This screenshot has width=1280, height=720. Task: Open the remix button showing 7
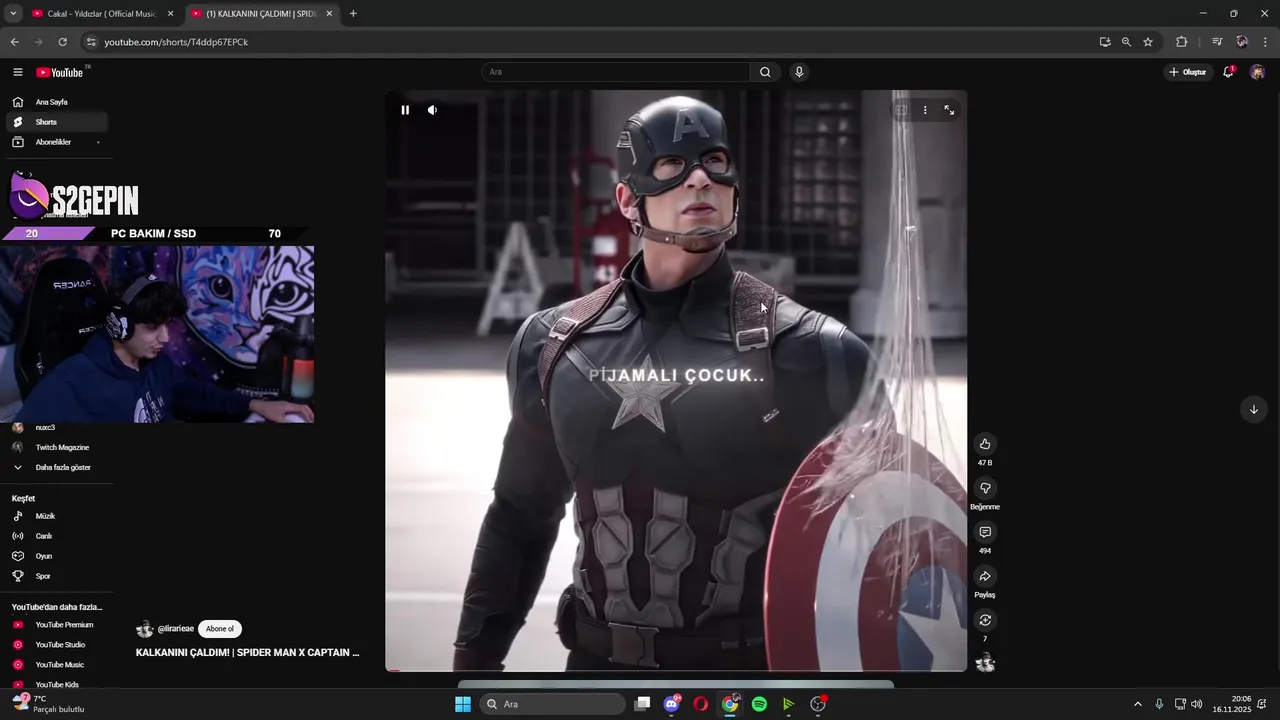(985, 620)
